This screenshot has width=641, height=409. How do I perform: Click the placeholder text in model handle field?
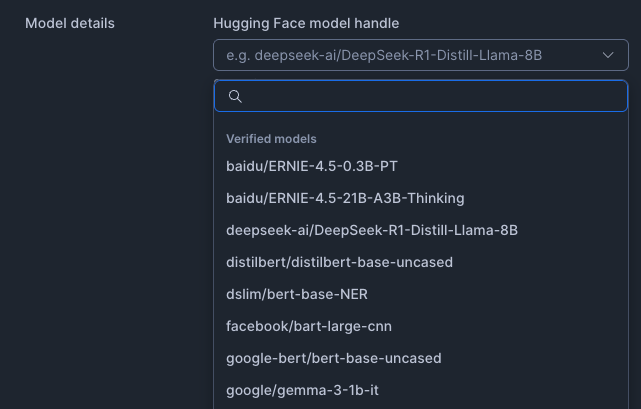384,55
